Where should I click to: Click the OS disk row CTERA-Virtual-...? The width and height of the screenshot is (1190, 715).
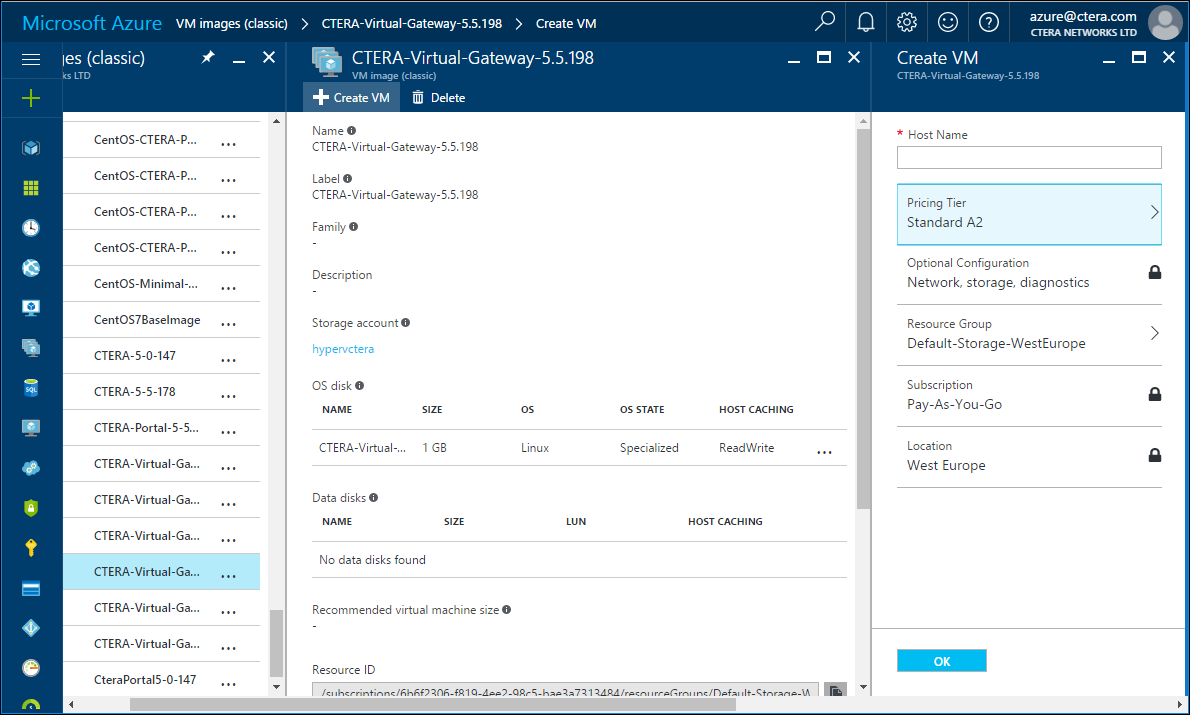(579, 448)
